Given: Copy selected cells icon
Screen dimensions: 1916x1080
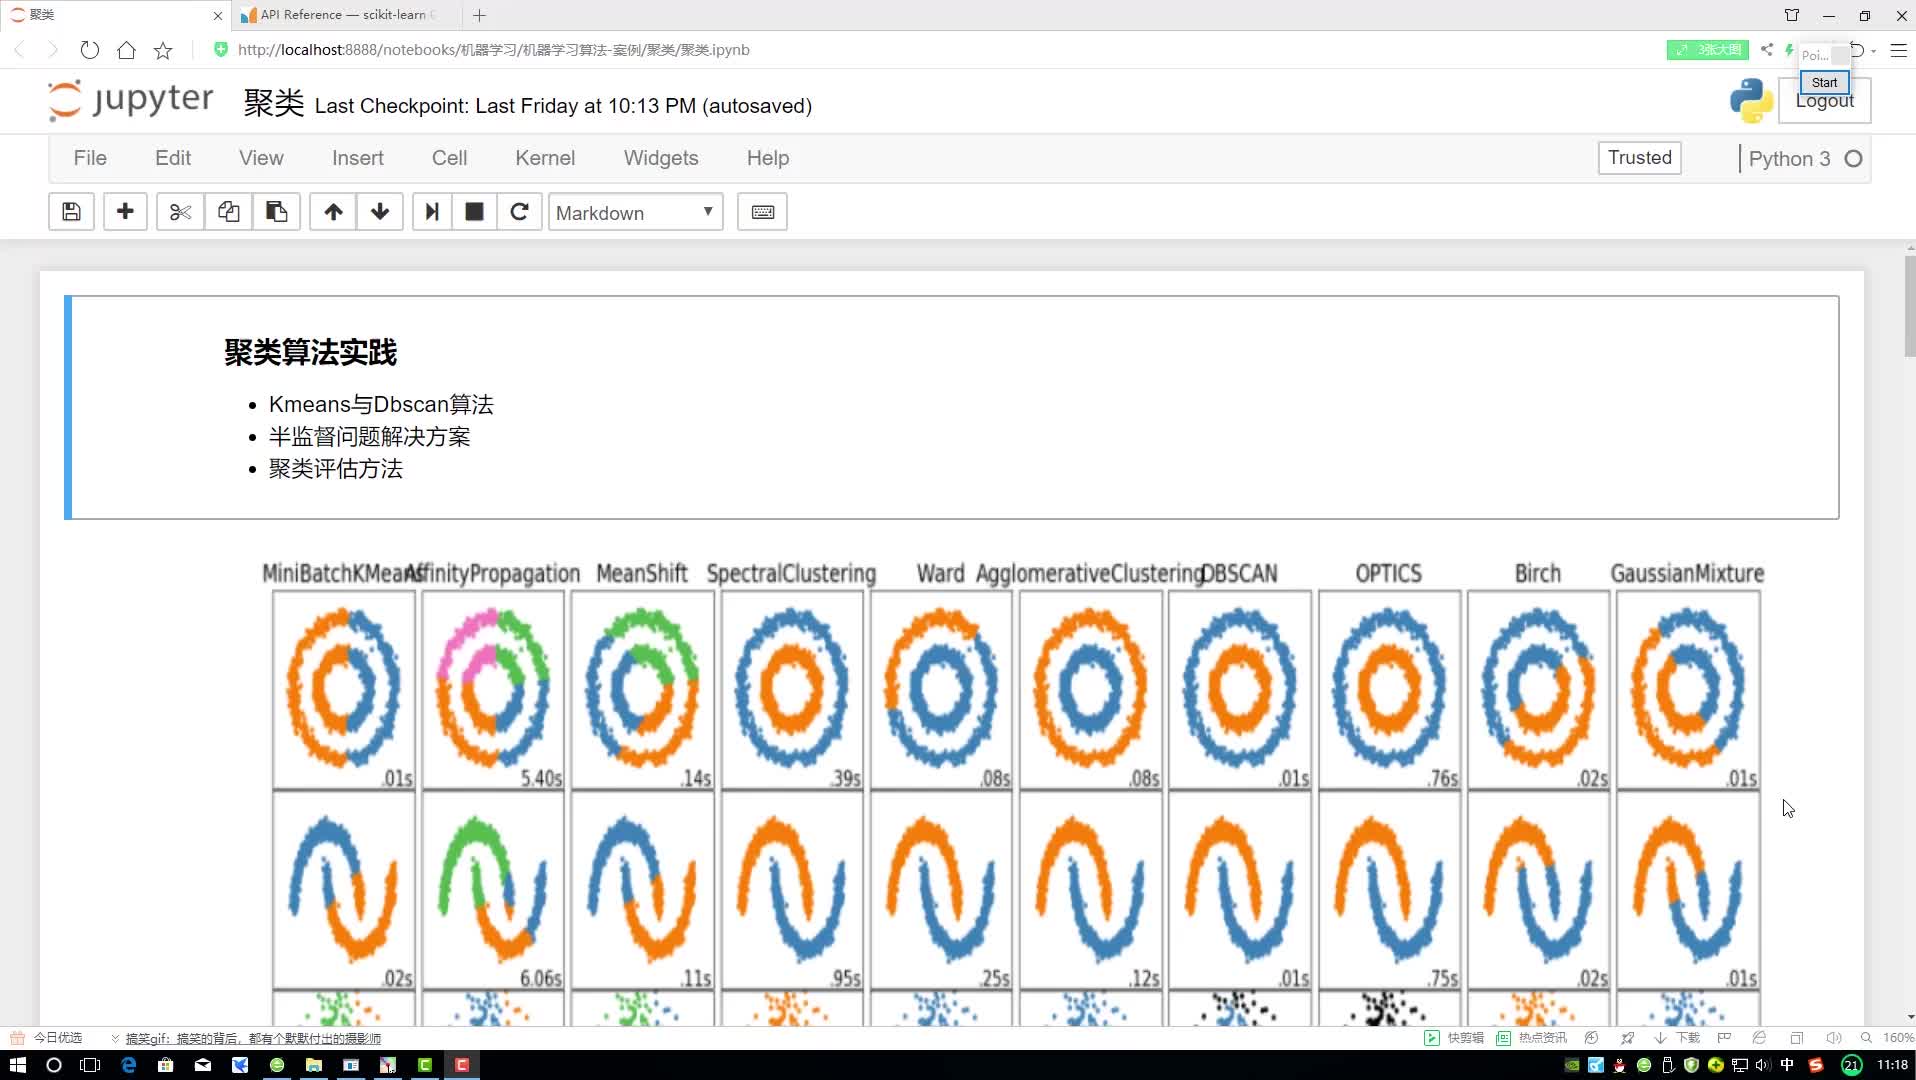Looking at the screenshot, I should click(228, 212).
